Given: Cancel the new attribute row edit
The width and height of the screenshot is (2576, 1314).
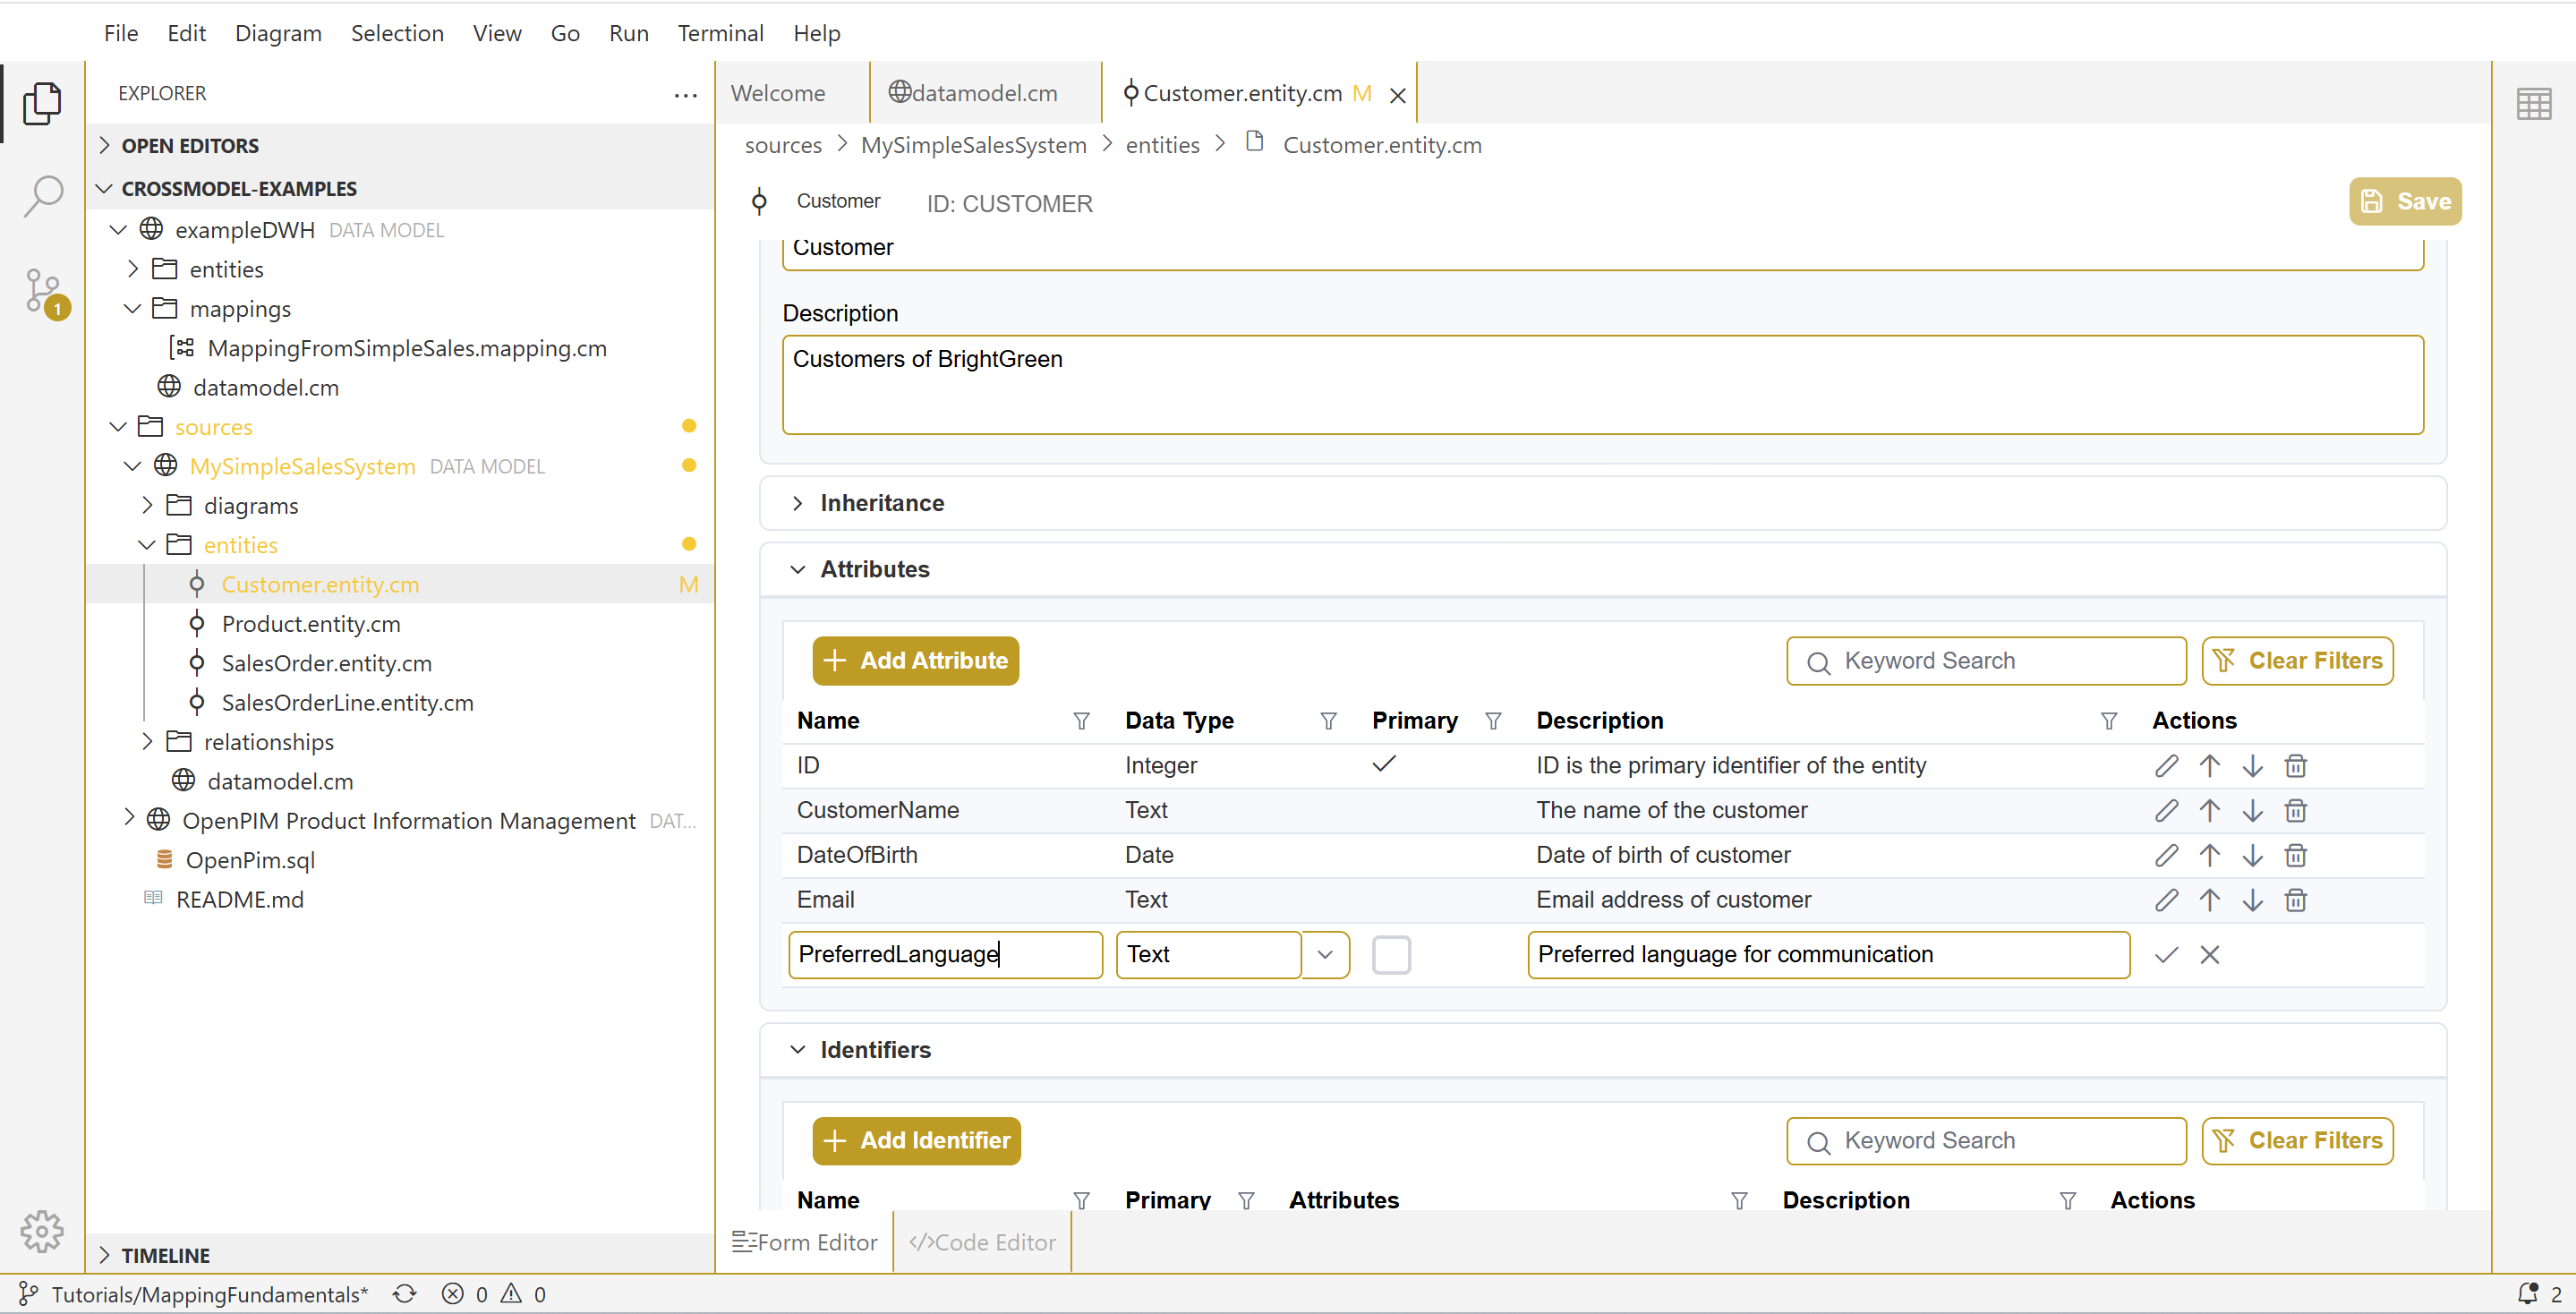Looking at the screenshot, I should tap(2209, 955).
